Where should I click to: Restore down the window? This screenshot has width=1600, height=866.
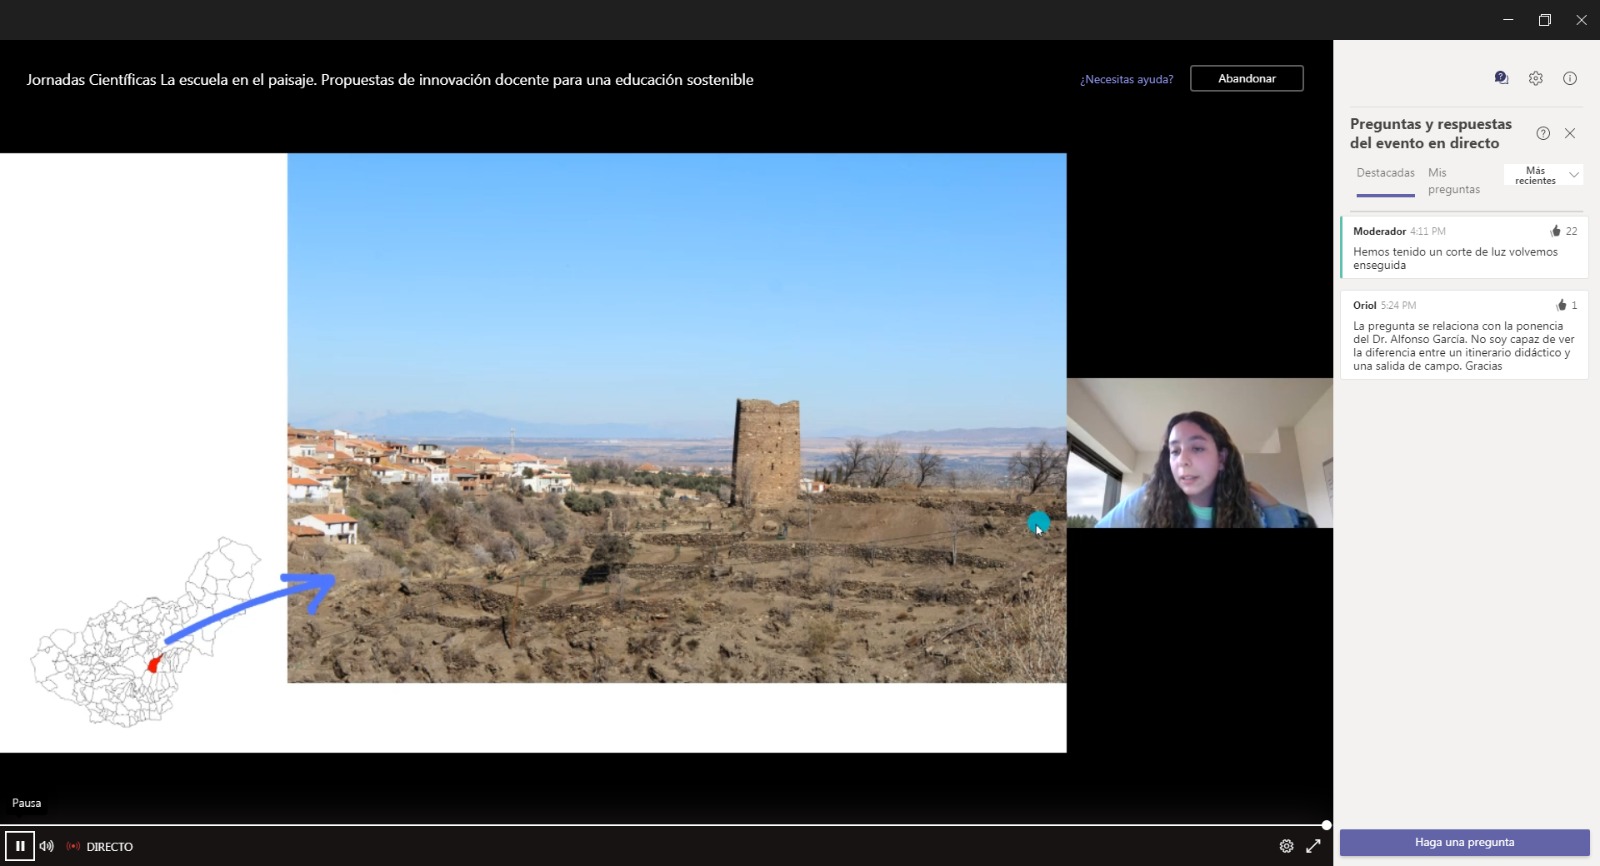(1544, 19)
